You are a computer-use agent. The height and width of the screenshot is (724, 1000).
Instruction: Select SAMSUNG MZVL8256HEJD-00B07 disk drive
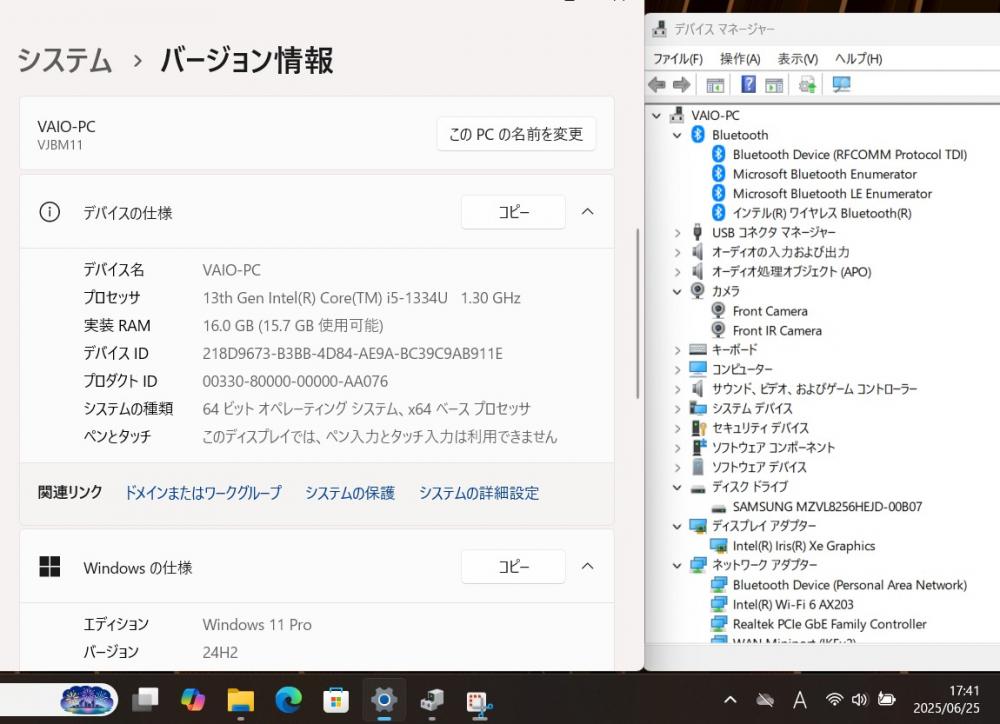click(827, 506)
